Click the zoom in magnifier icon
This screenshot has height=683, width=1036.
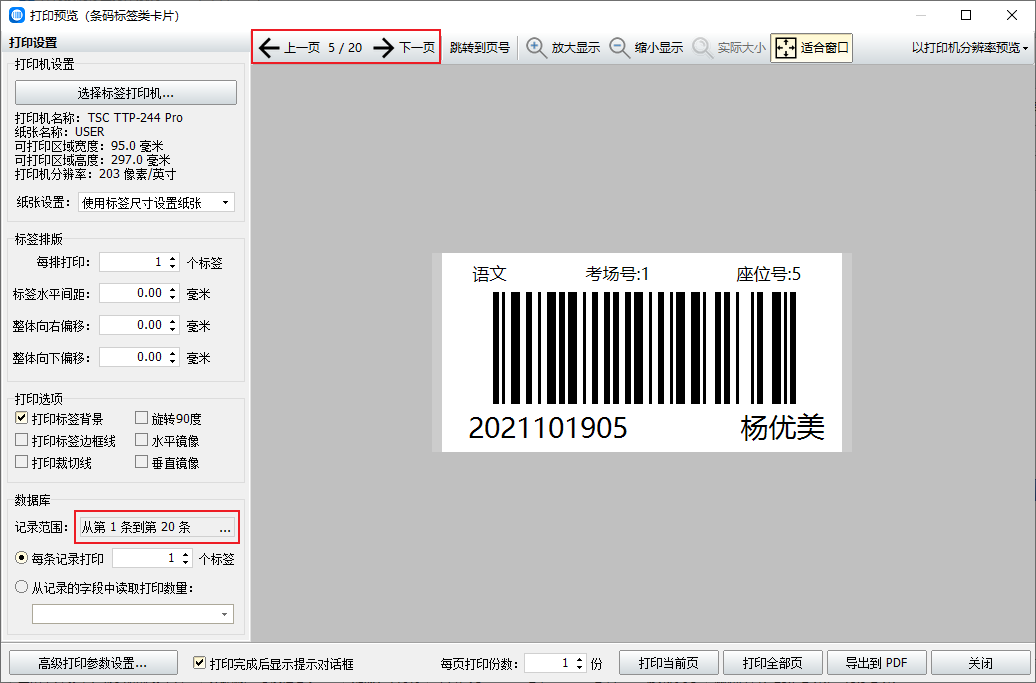536,48
